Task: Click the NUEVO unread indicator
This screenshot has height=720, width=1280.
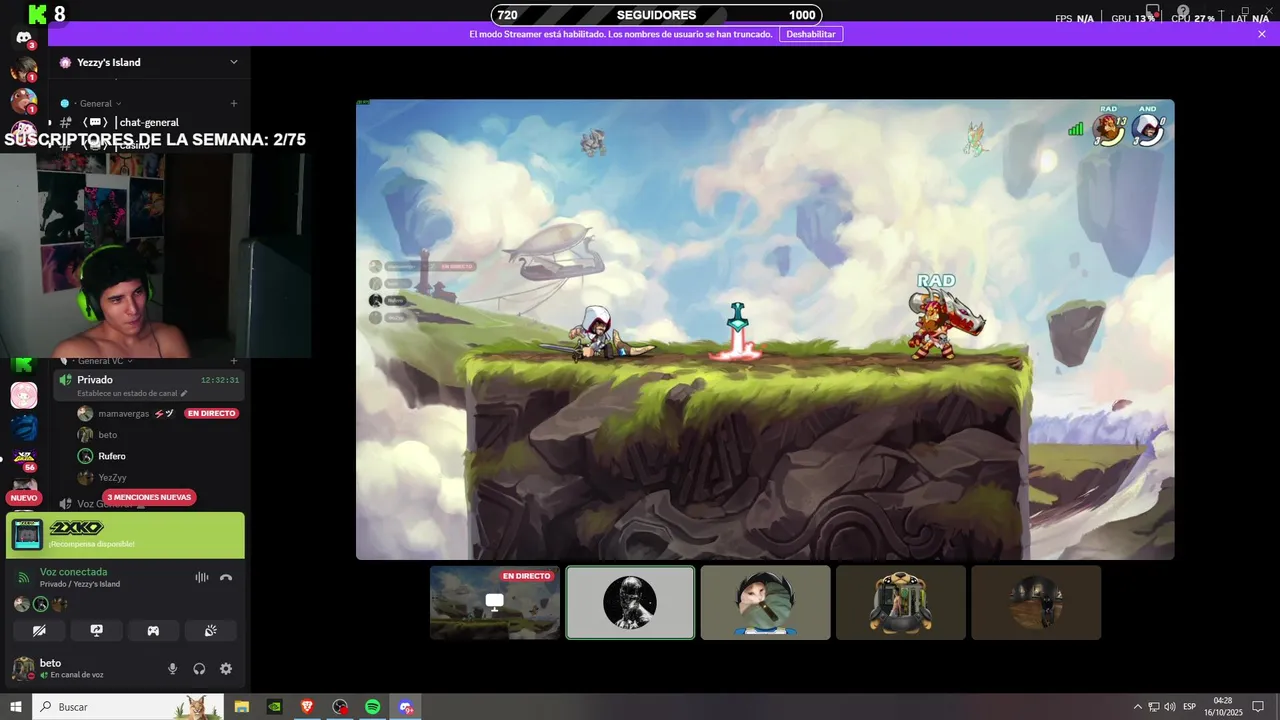Action: [x=24, y=498]
